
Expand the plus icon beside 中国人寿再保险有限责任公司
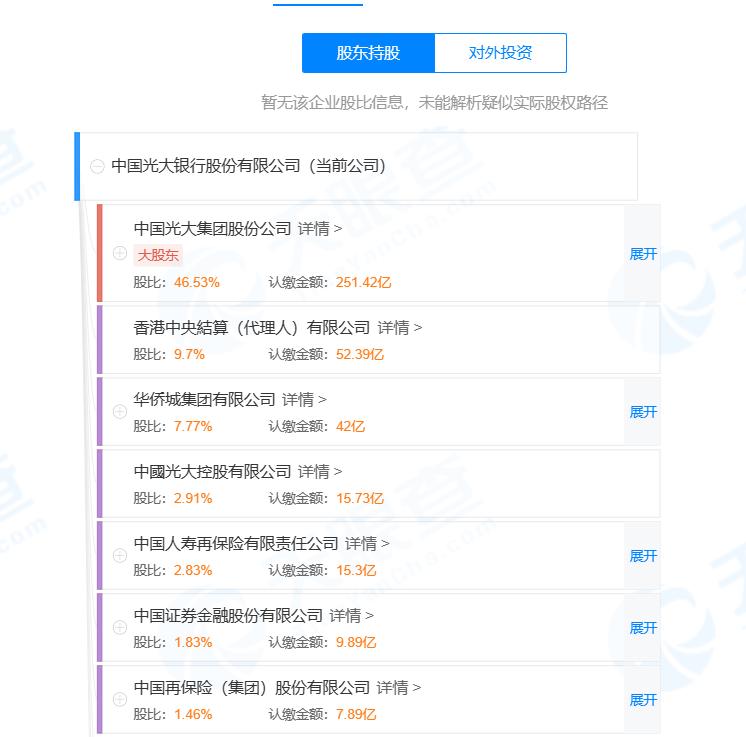click(120, 555)
